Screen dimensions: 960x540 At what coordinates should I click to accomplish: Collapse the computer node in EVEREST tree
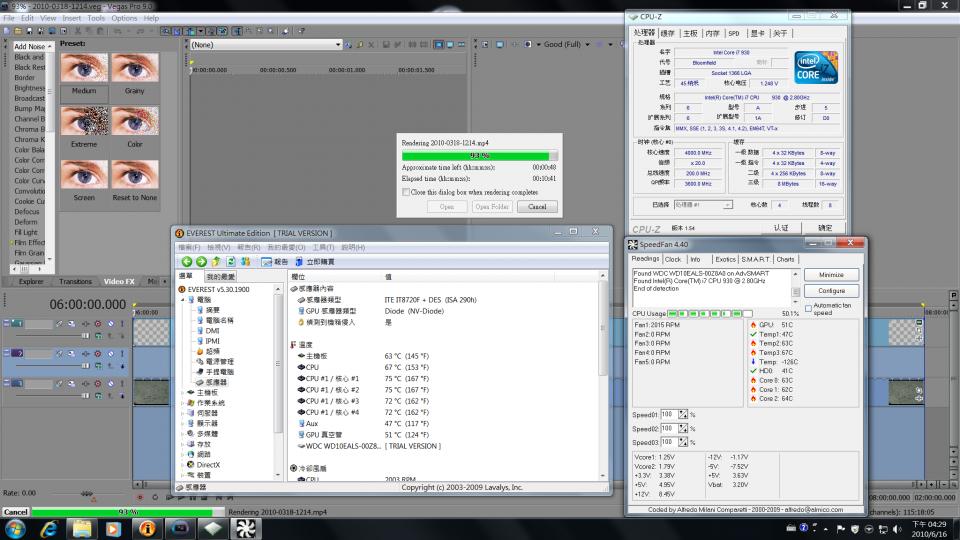pos(182,299)
